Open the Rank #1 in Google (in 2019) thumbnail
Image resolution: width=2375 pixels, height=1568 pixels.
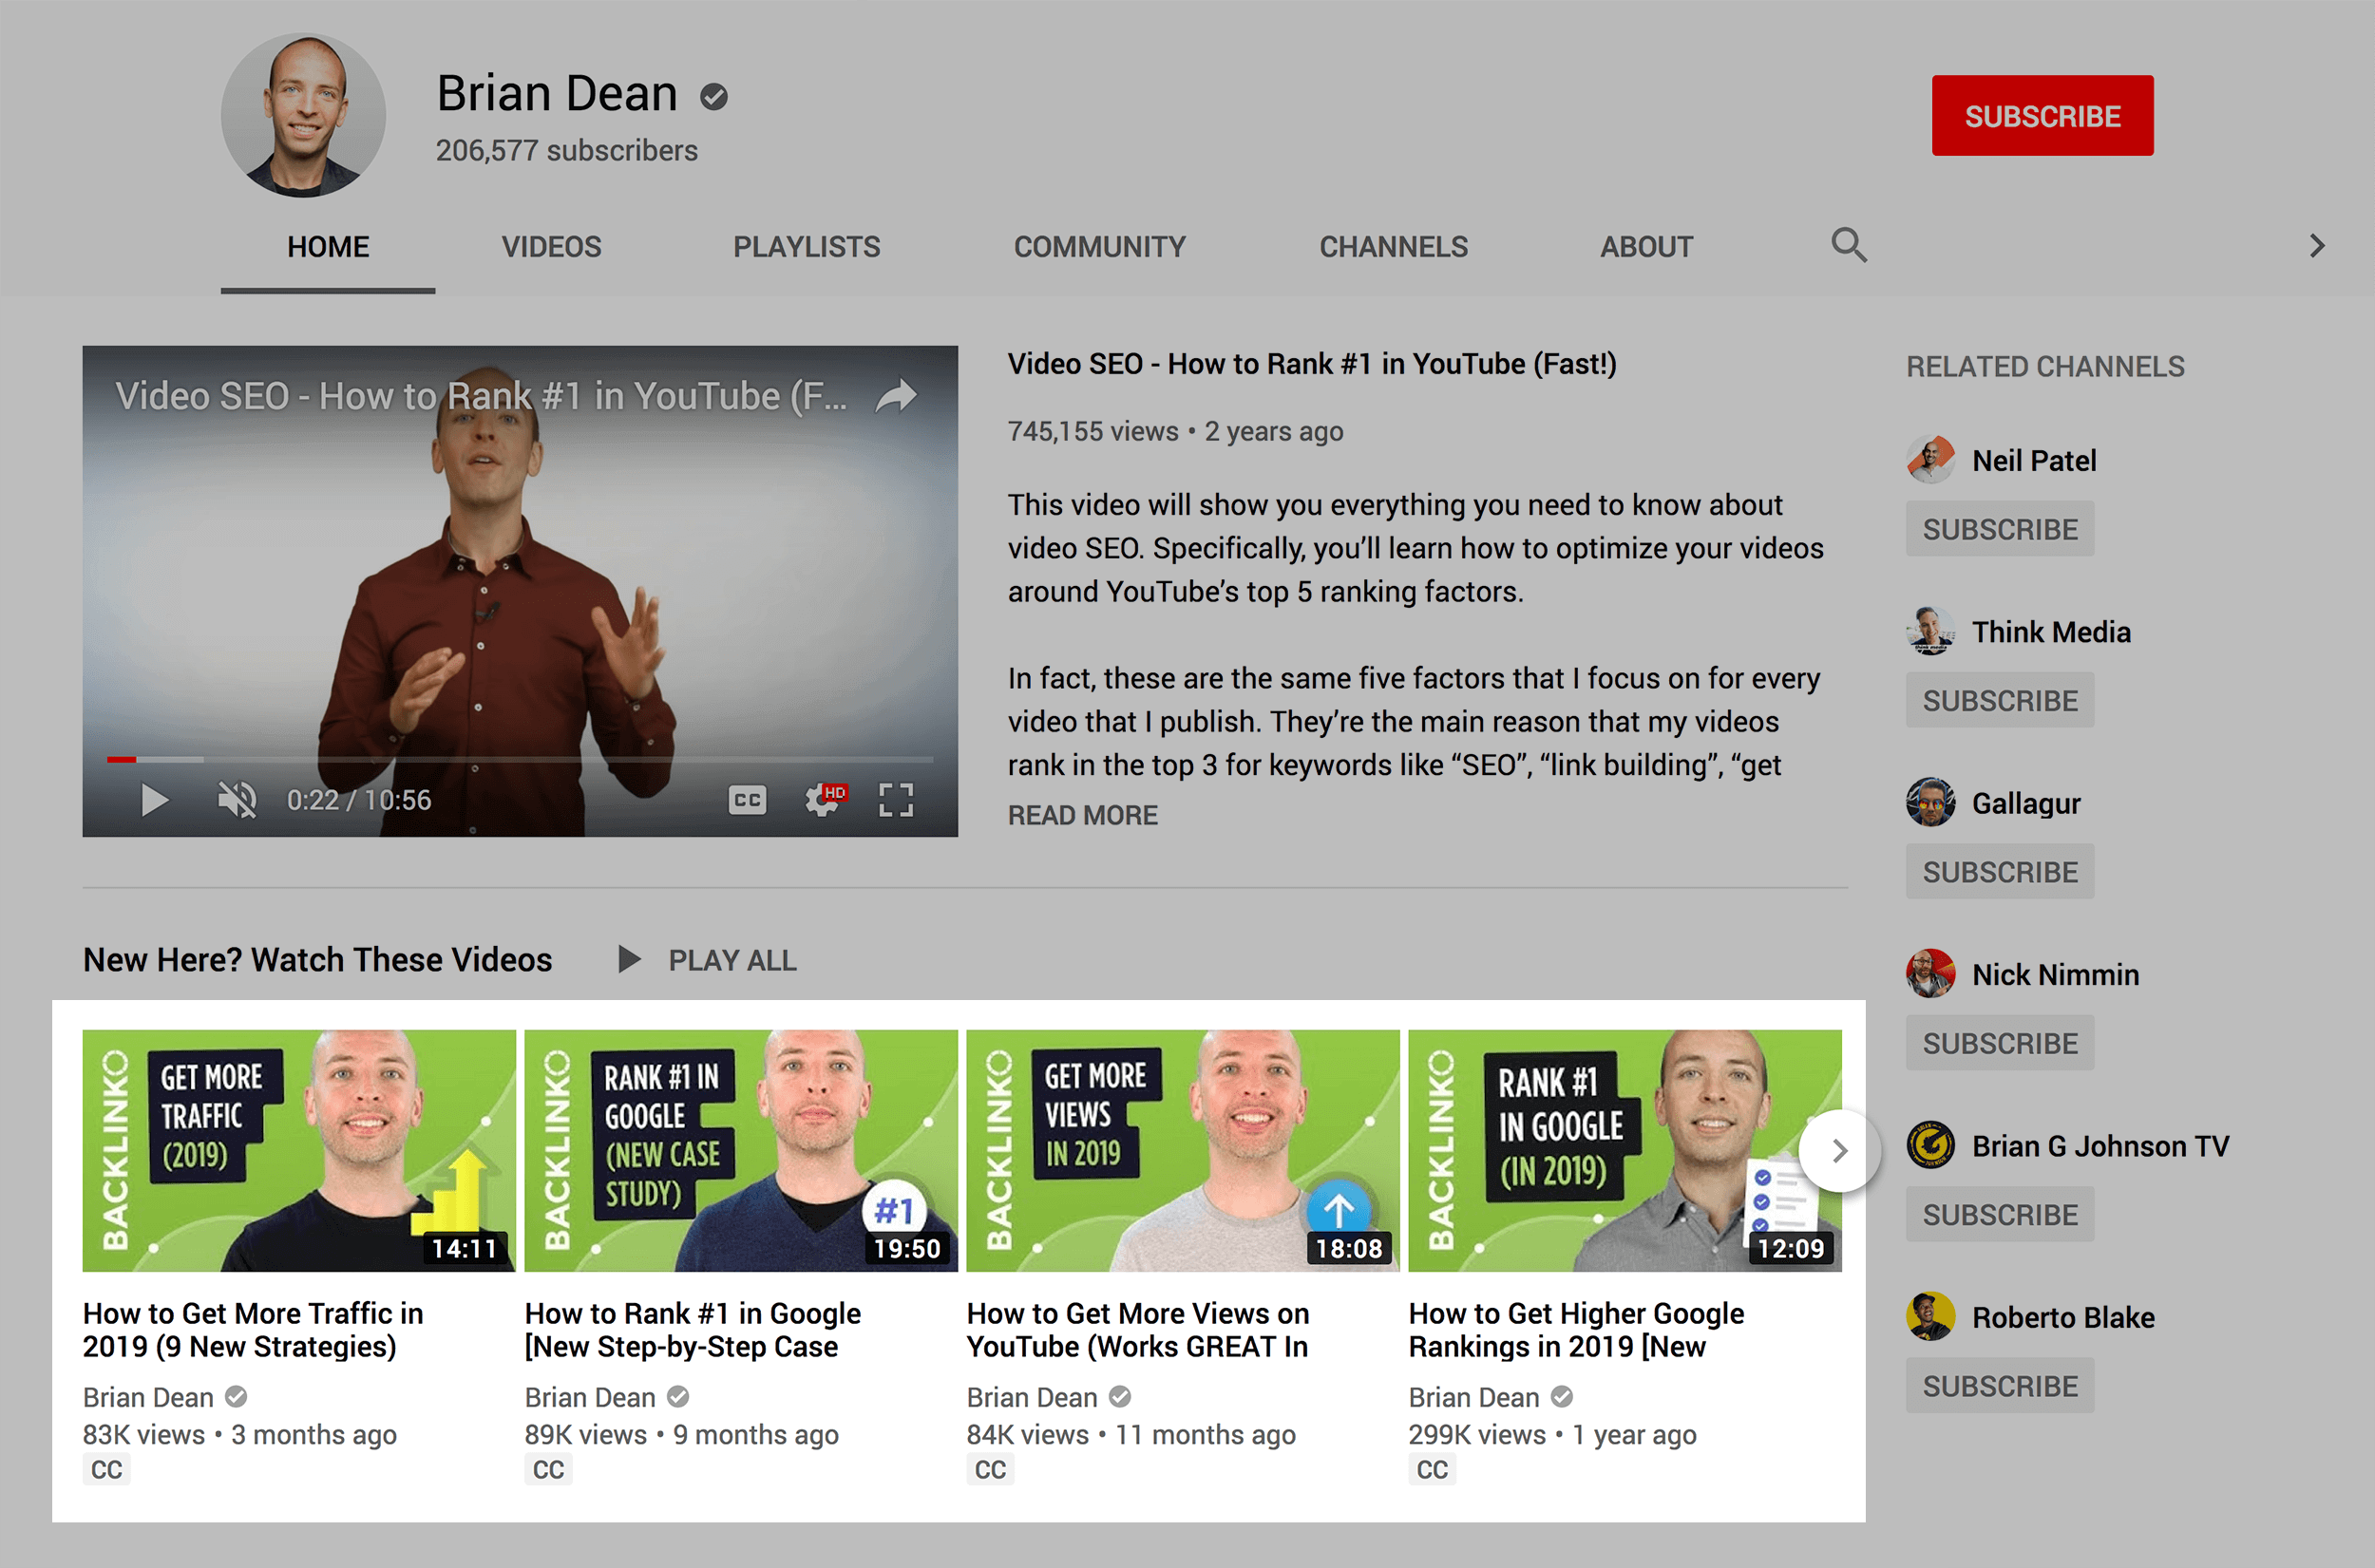(x=1625, y=1151)
